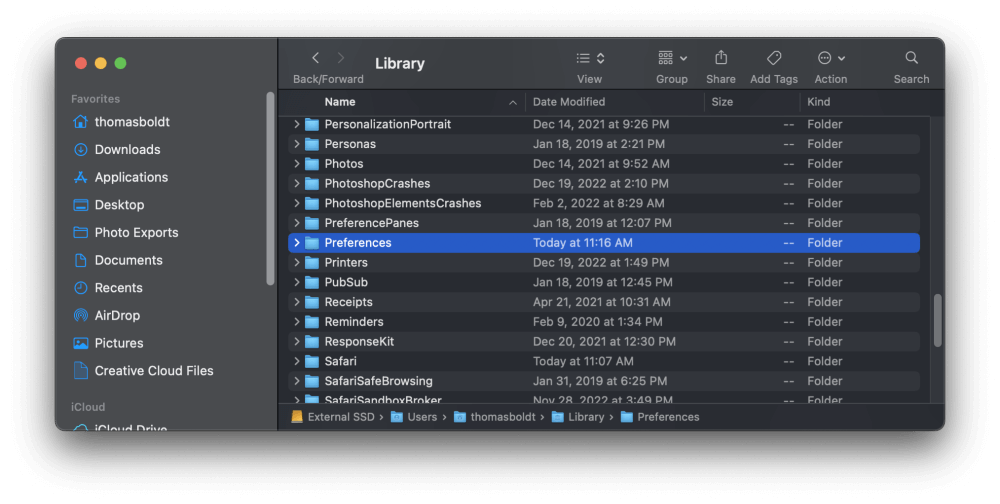The width and height of the screenshot is (1000, 504).
Task: Sort by the Name column header
Action: point(340,102)
